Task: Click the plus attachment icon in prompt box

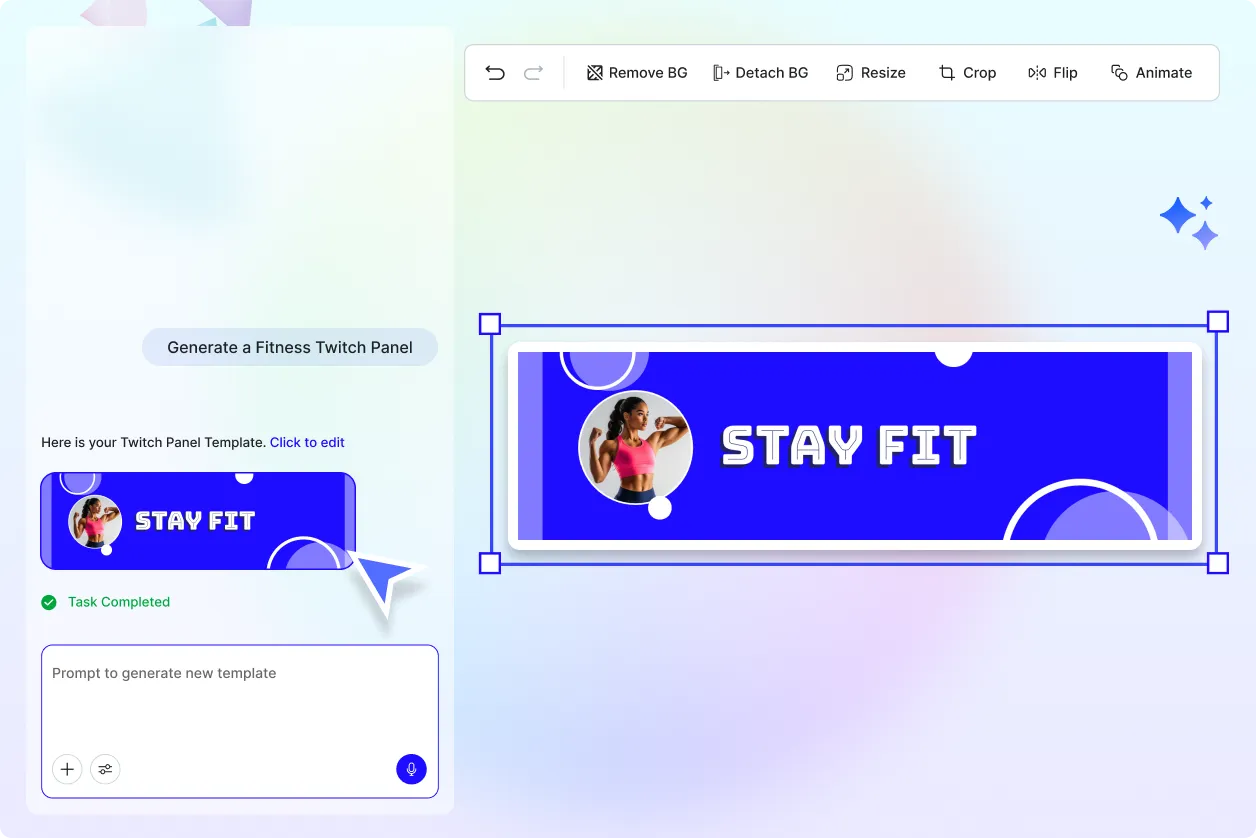Action: point(67,769)
